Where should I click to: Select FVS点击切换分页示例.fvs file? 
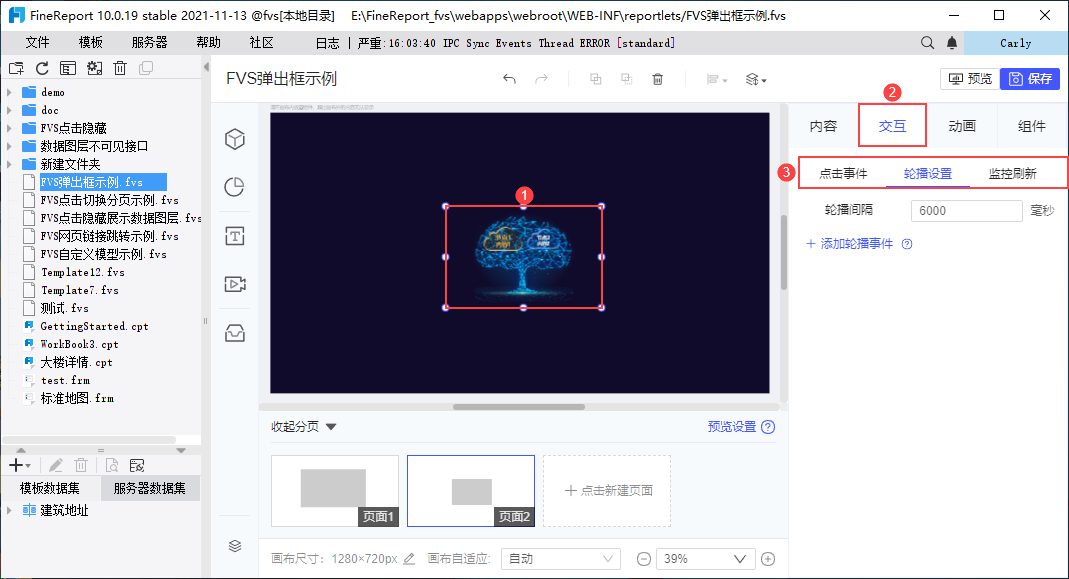click(x=109, y=201)
